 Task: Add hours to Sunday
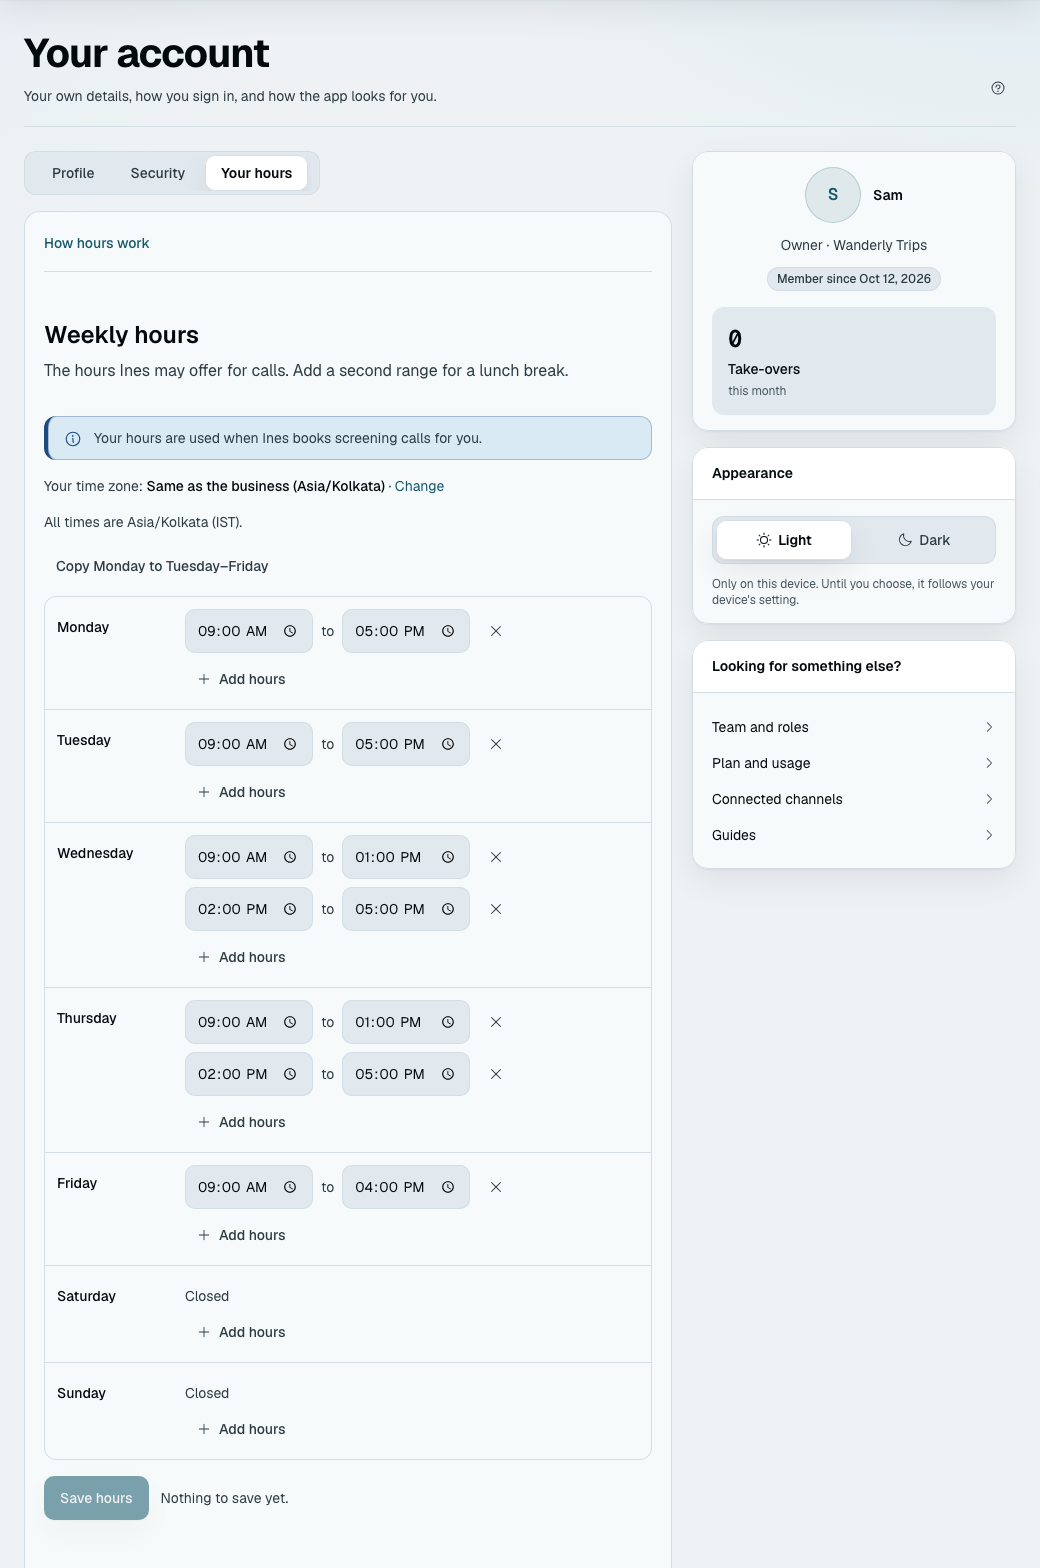pos(242,1429)
